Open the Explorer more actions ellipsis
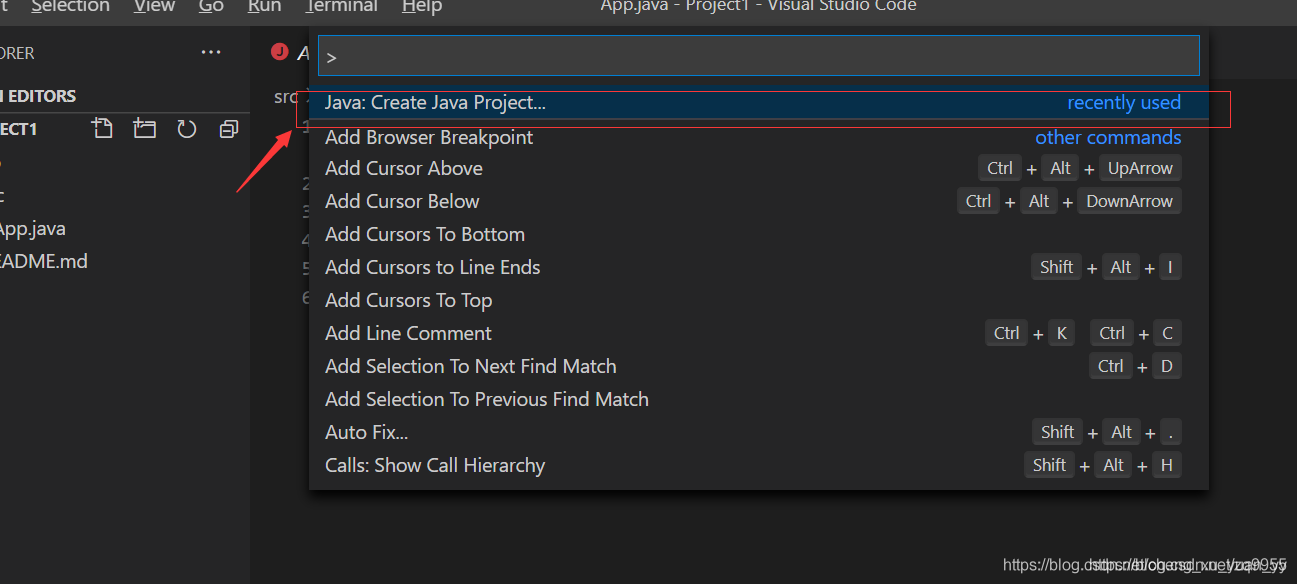1297x584 pixels. (x=211, y=53)
